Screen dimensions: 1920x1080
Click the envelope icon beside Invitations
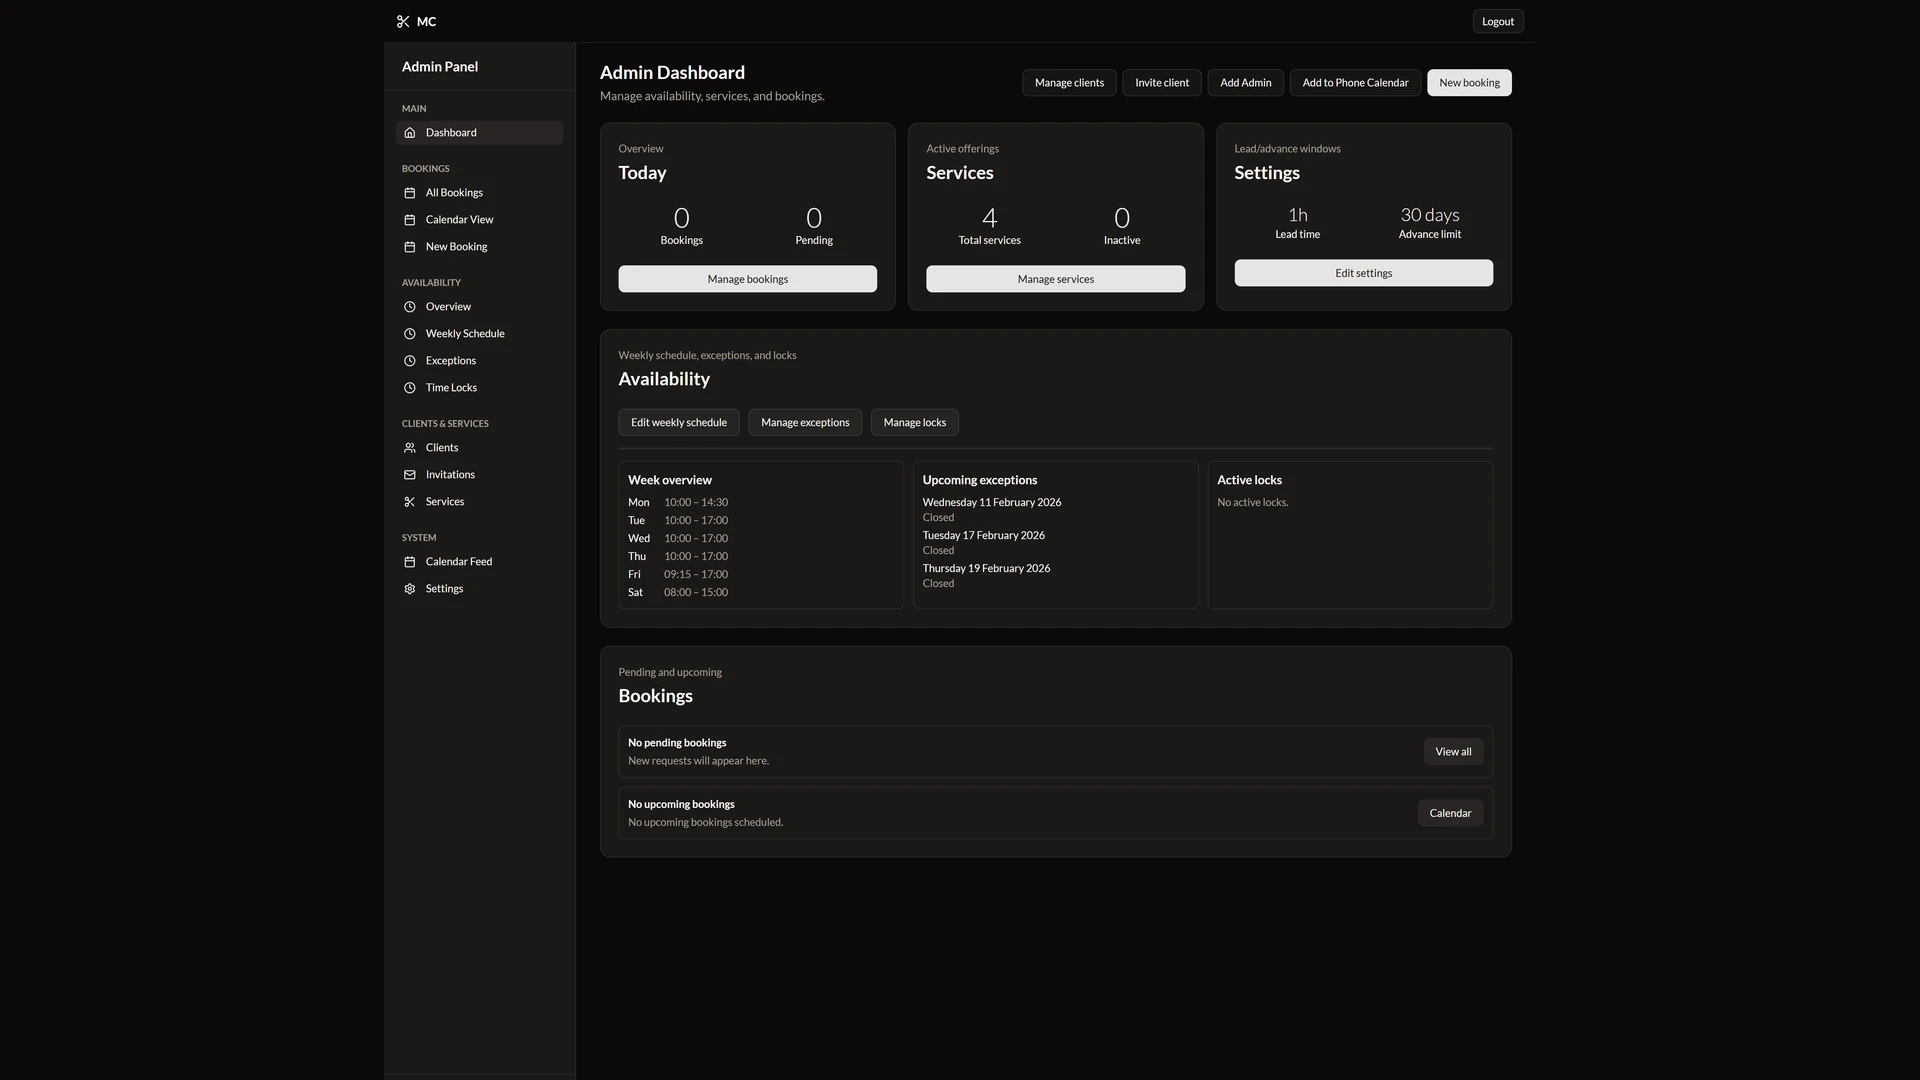pos(409,475)
